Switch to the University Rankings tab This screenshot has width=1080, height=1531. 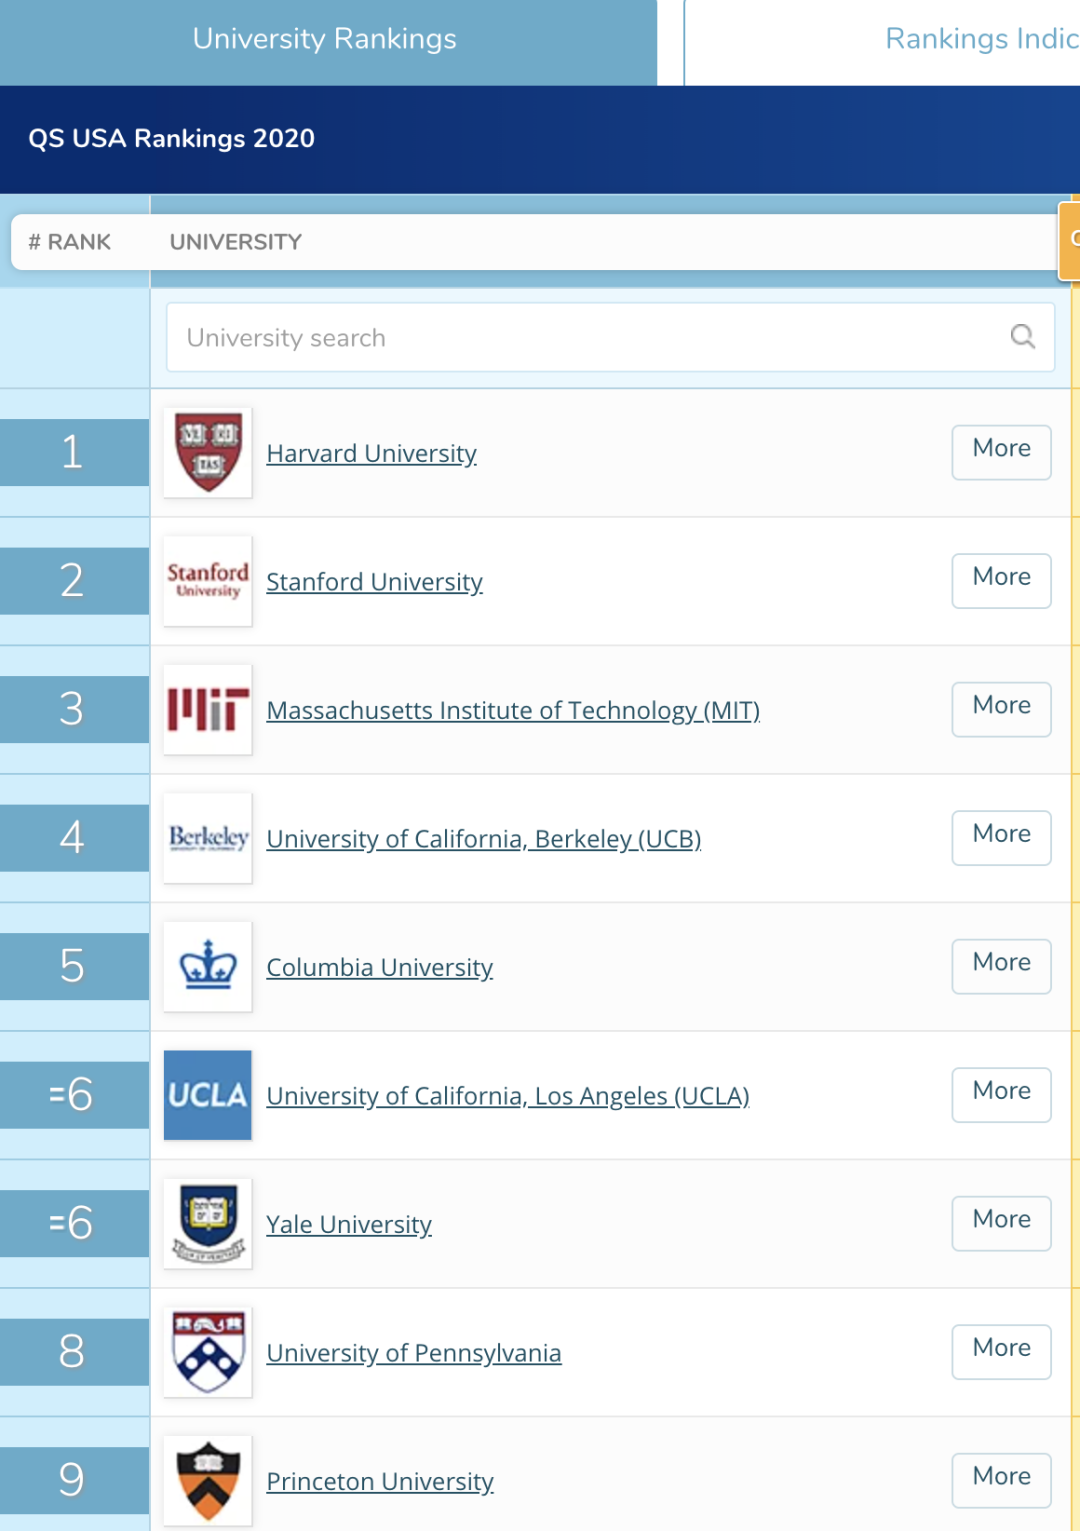[x=325, y=40]
